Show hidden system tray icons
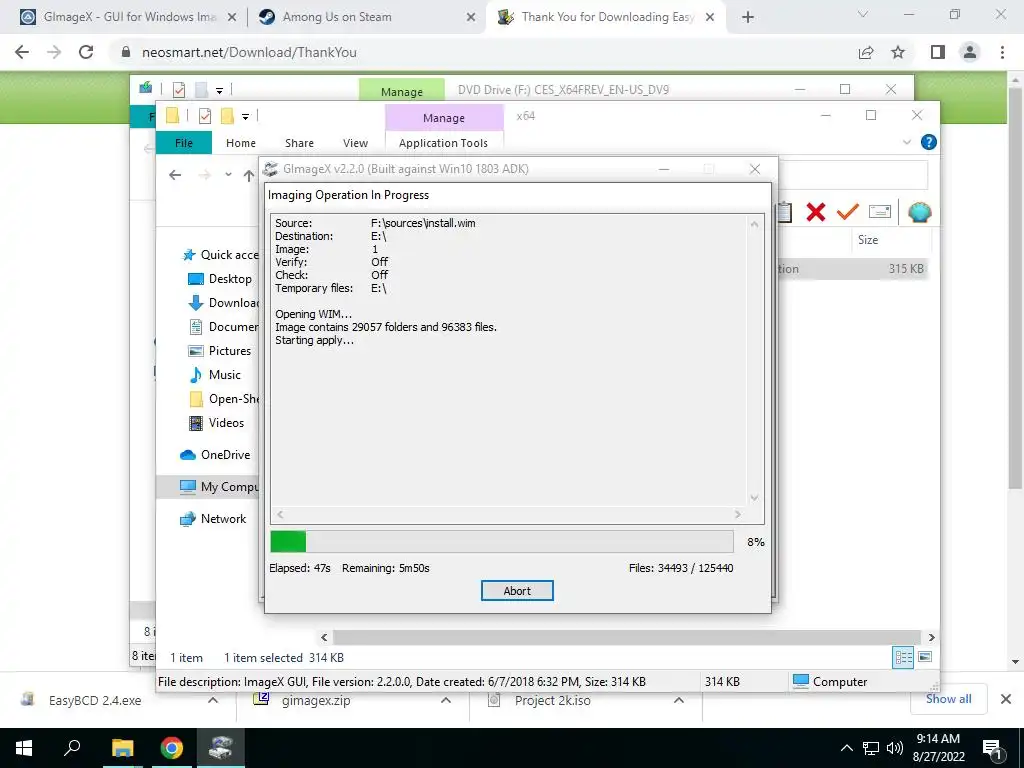 coord(846,748)
